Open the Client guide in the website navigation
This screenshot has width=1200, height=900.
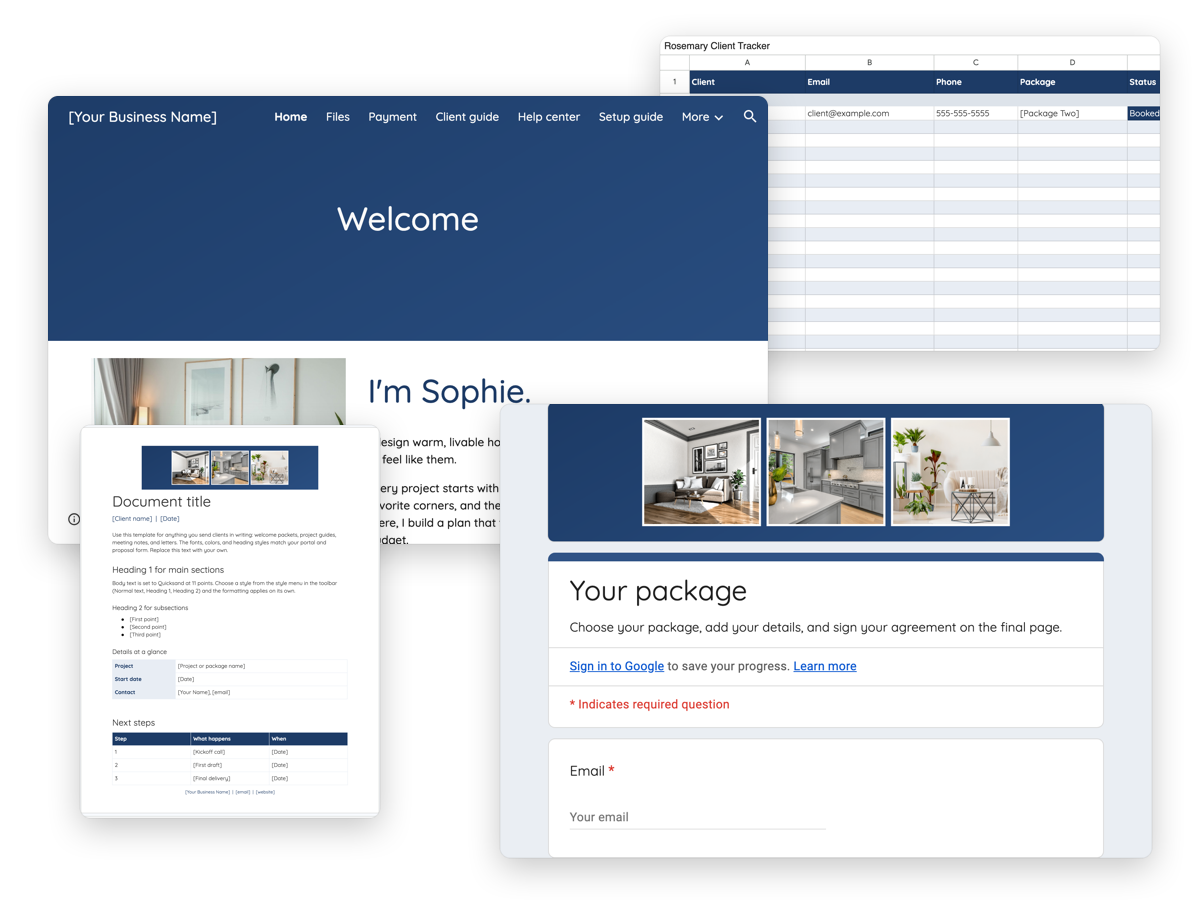pos(467,117)
